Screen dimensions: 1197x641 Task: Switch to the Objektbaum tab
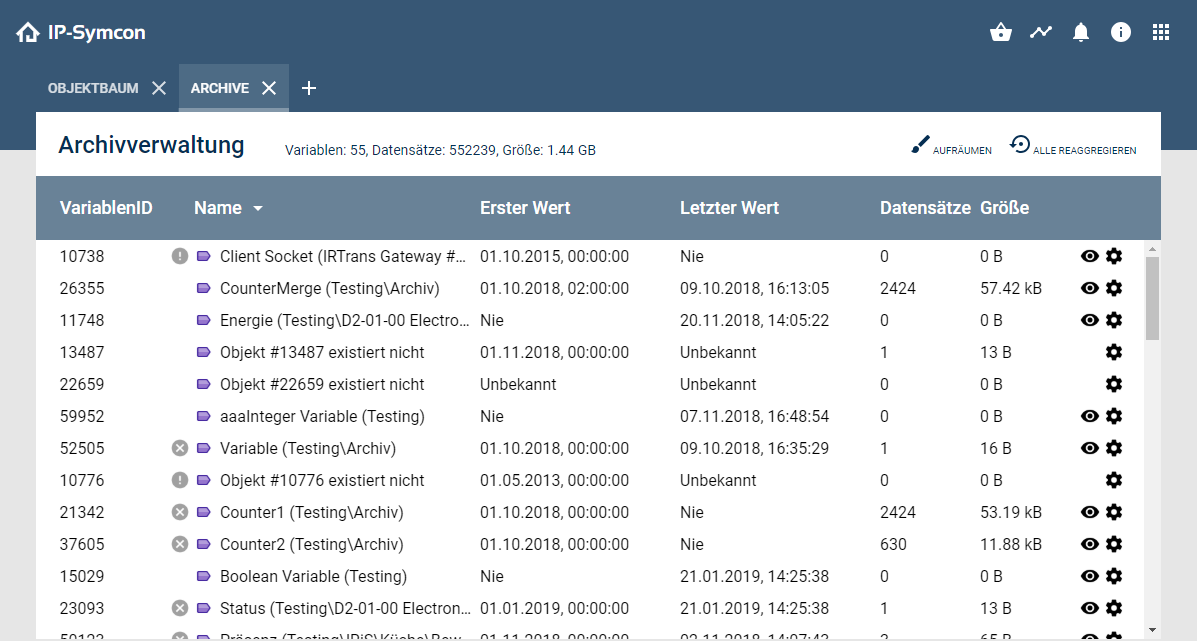(93, 88)
